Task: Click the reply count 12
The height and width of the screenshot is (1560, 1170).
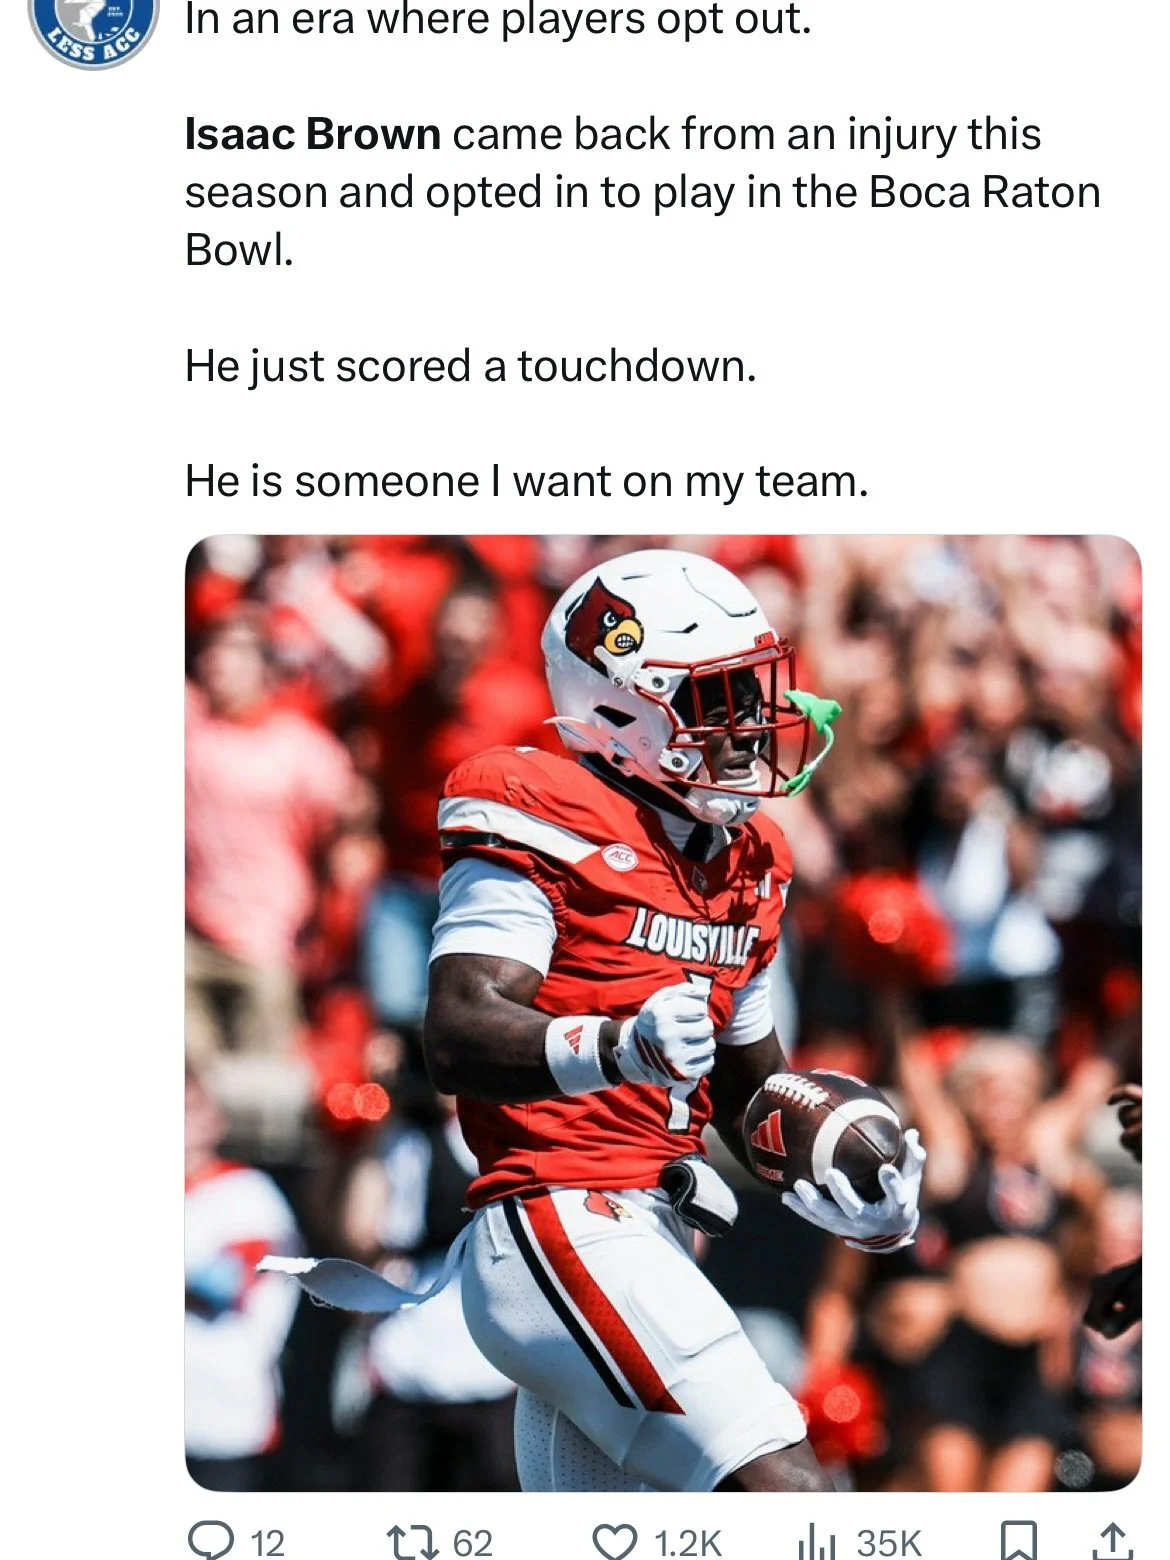Action: point(267,1542)
